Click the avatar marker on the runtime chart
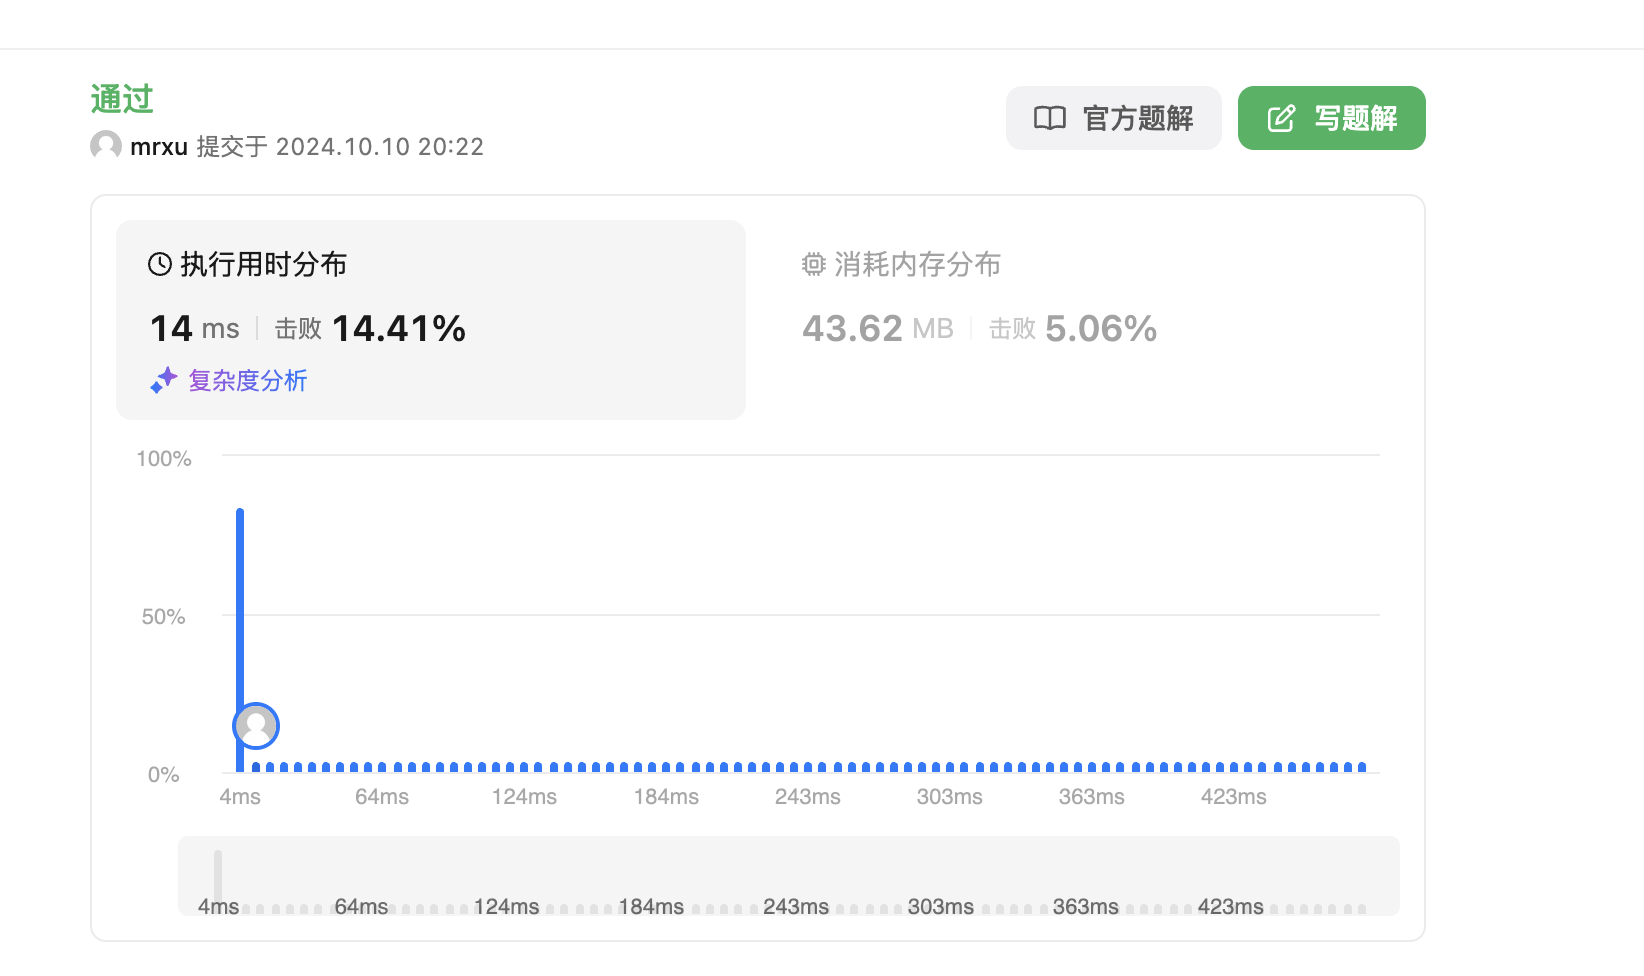 pos(256,726)
